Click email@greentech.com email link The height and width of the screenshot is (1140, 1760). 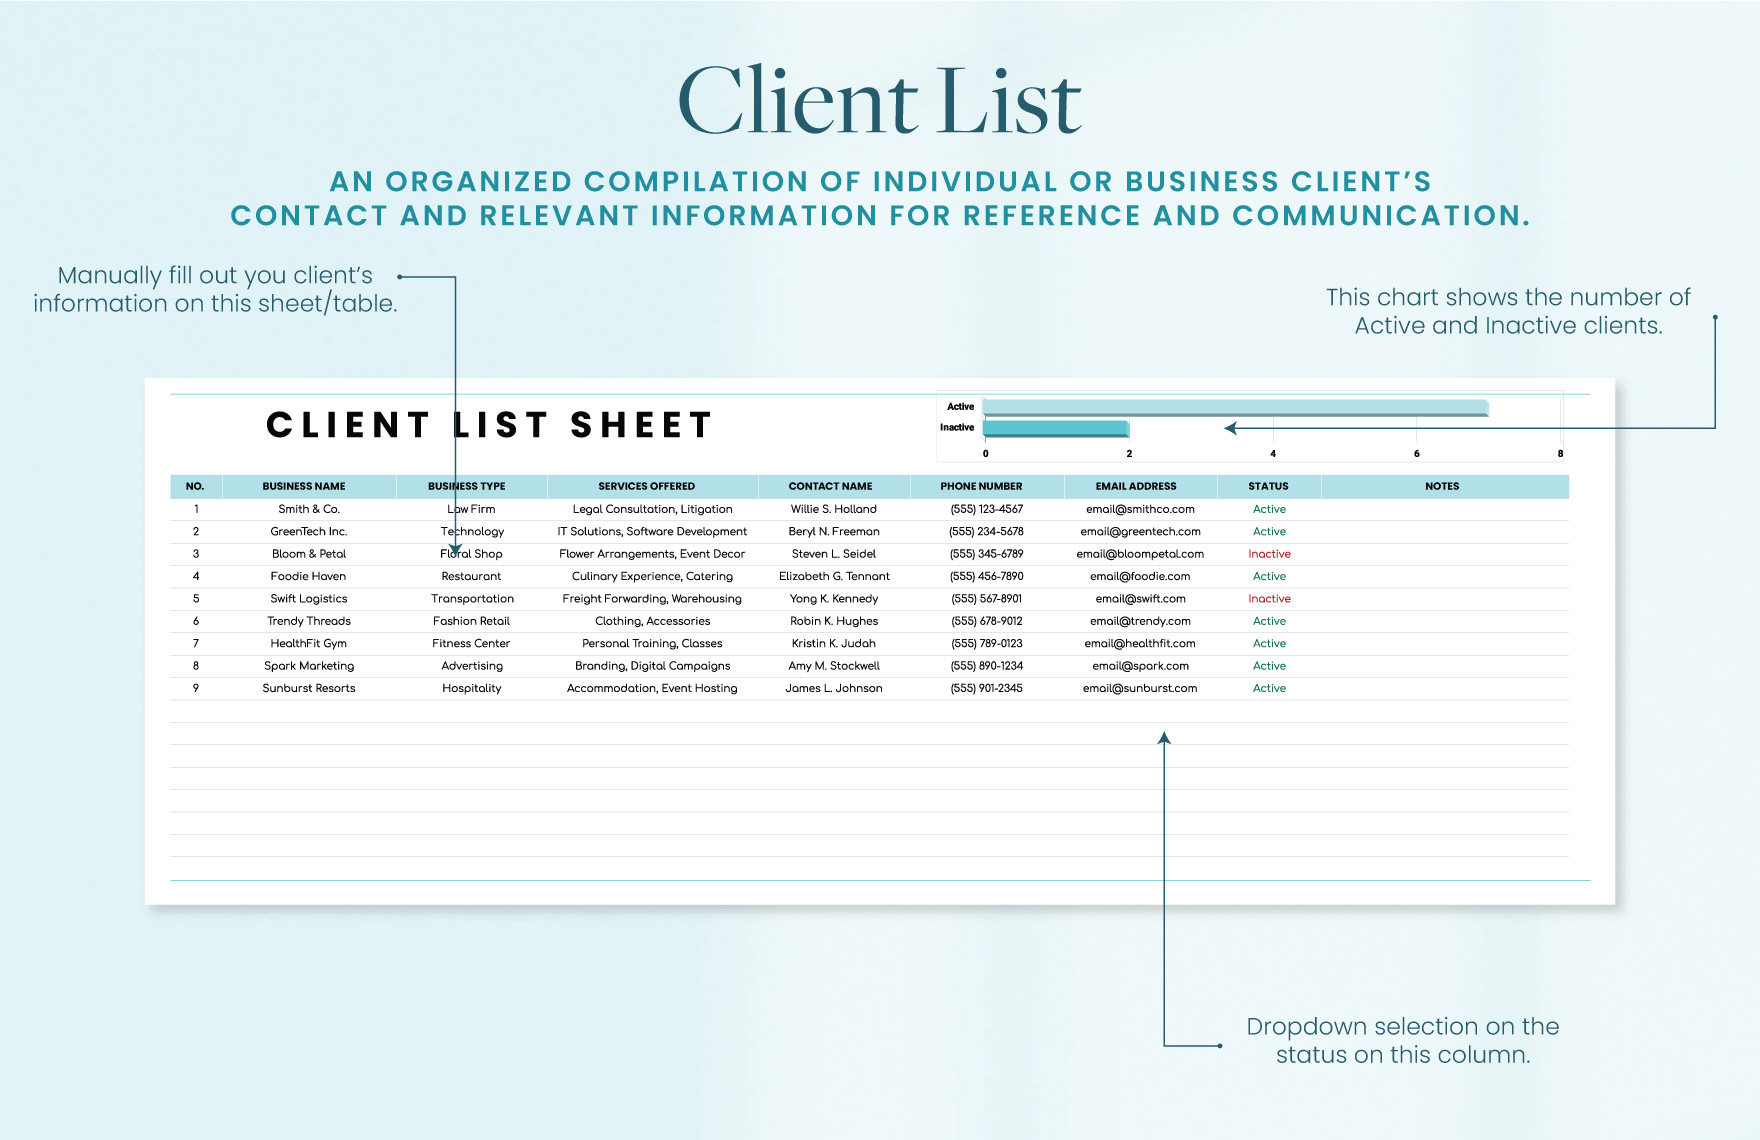click(x=1139, y=531)
